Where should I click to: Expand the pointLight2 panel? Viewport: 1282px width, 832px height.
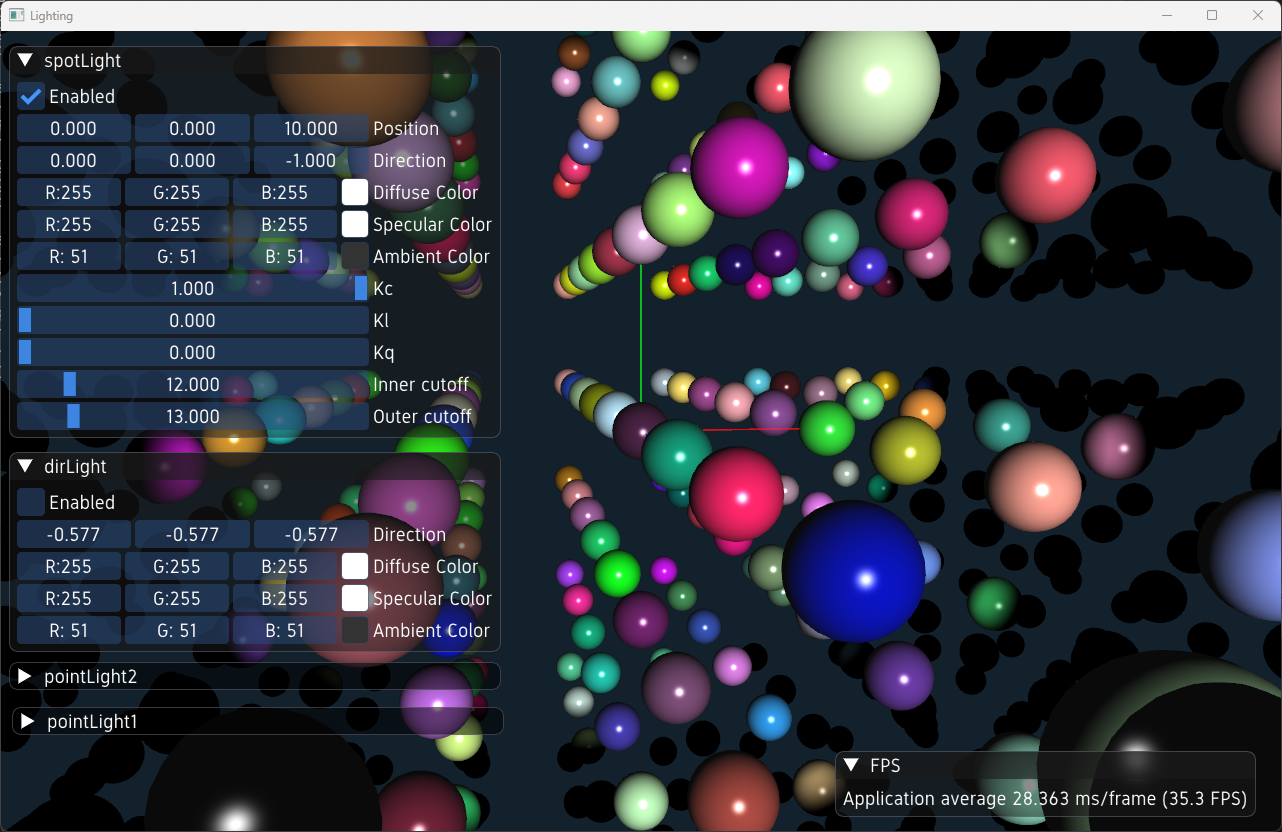(26, 677)
